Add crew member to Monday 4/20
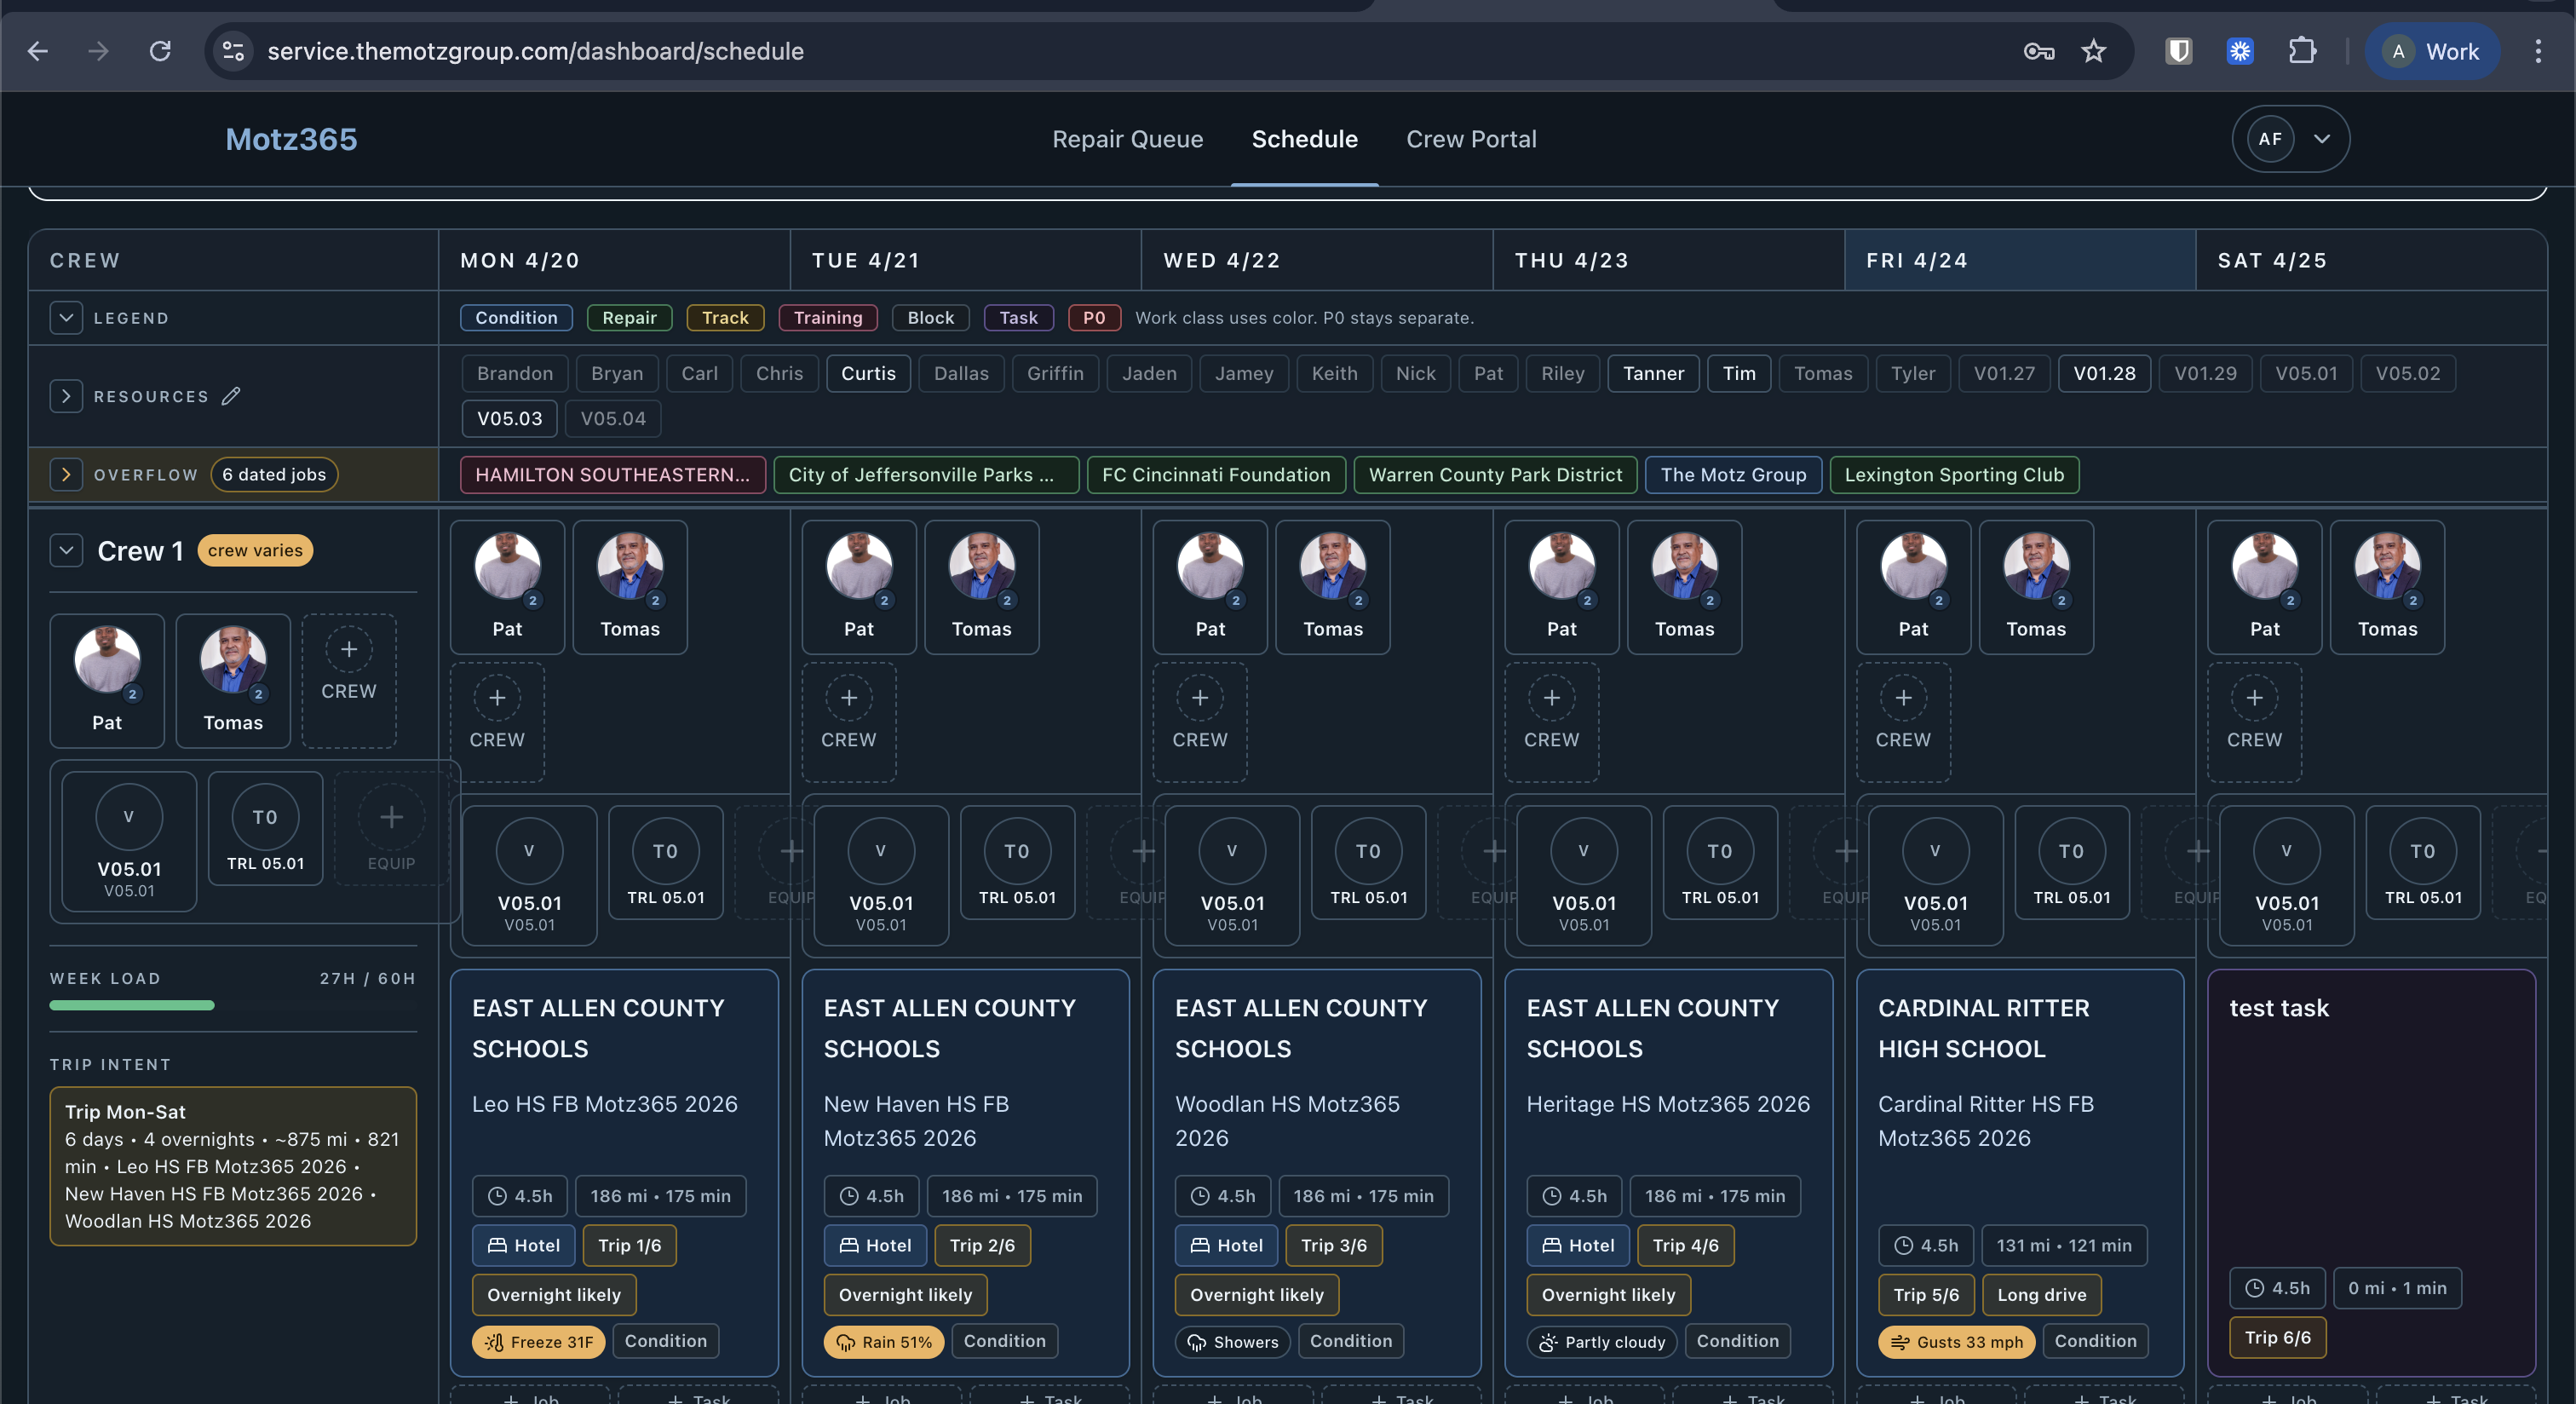Viewport: 2576px width, 1404px height. [x=497, y=722]
